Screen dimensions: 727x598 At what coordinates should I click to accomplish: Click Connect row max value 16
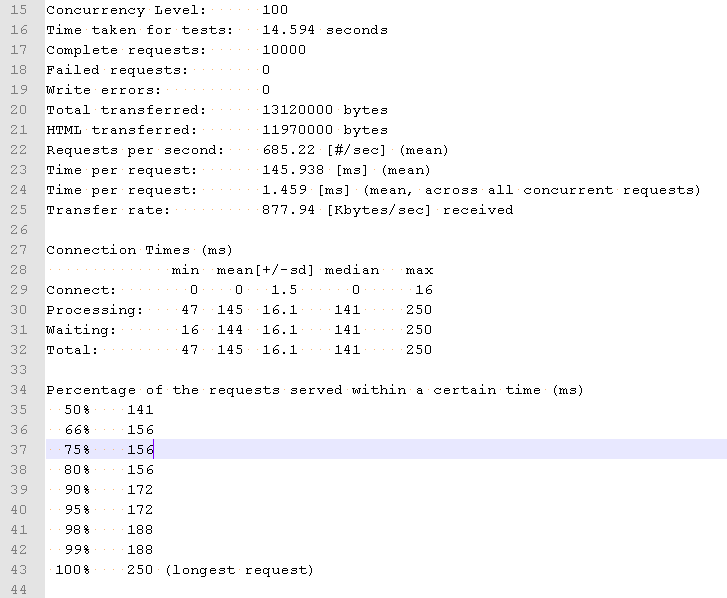tap(424, 290)
